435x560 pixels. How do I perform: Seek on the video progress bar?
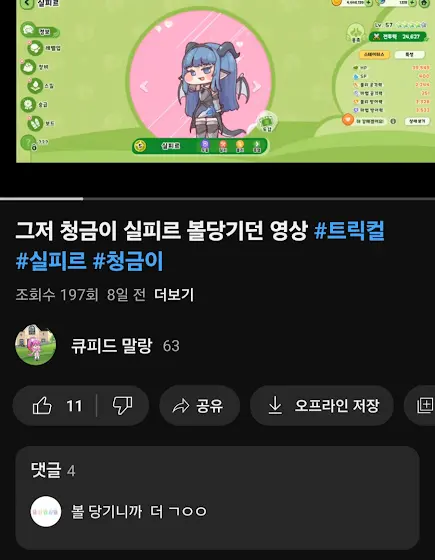(218, 199)
